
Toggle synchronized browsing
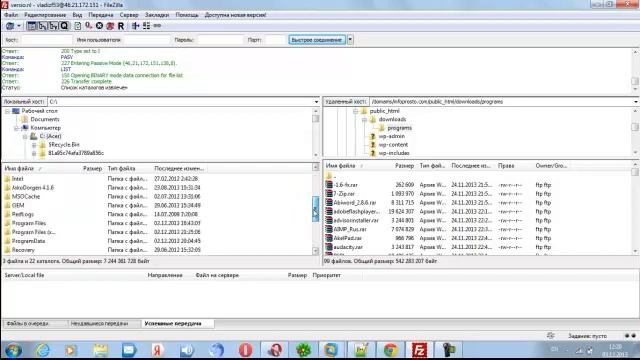pos(157,26)
